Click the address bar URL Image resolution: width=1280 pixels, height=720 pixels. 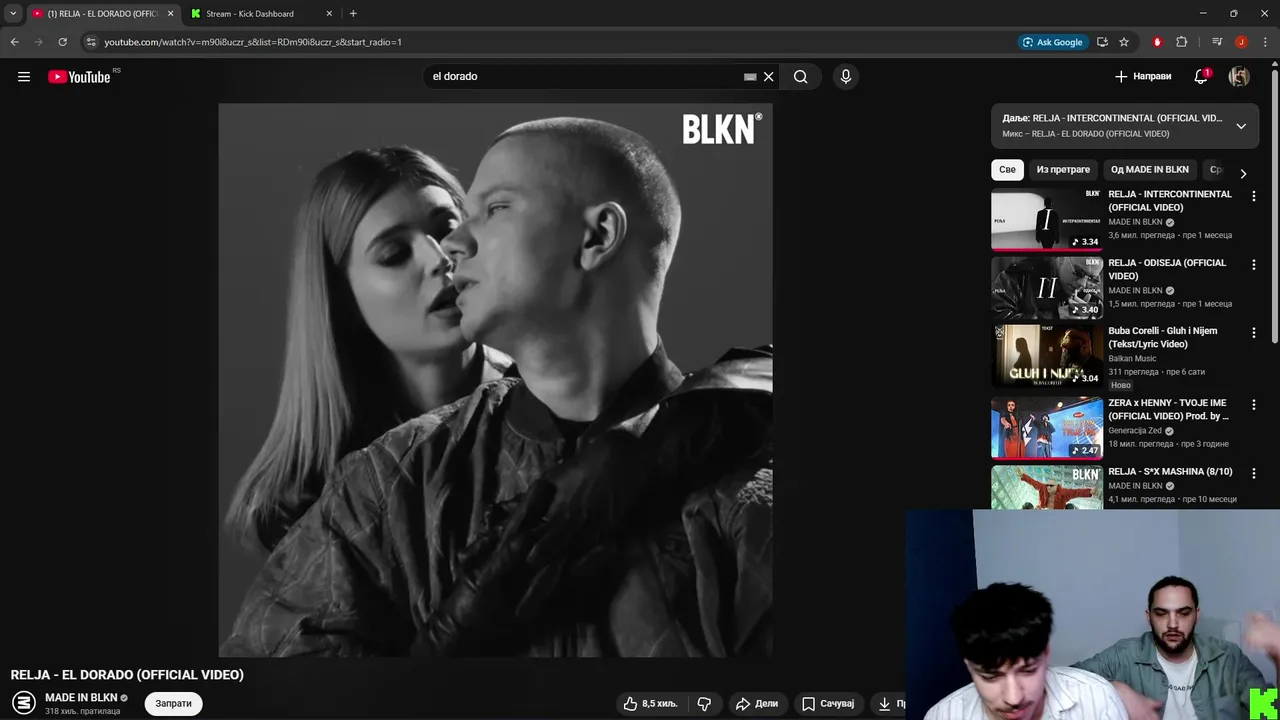[x=253, y=42]
